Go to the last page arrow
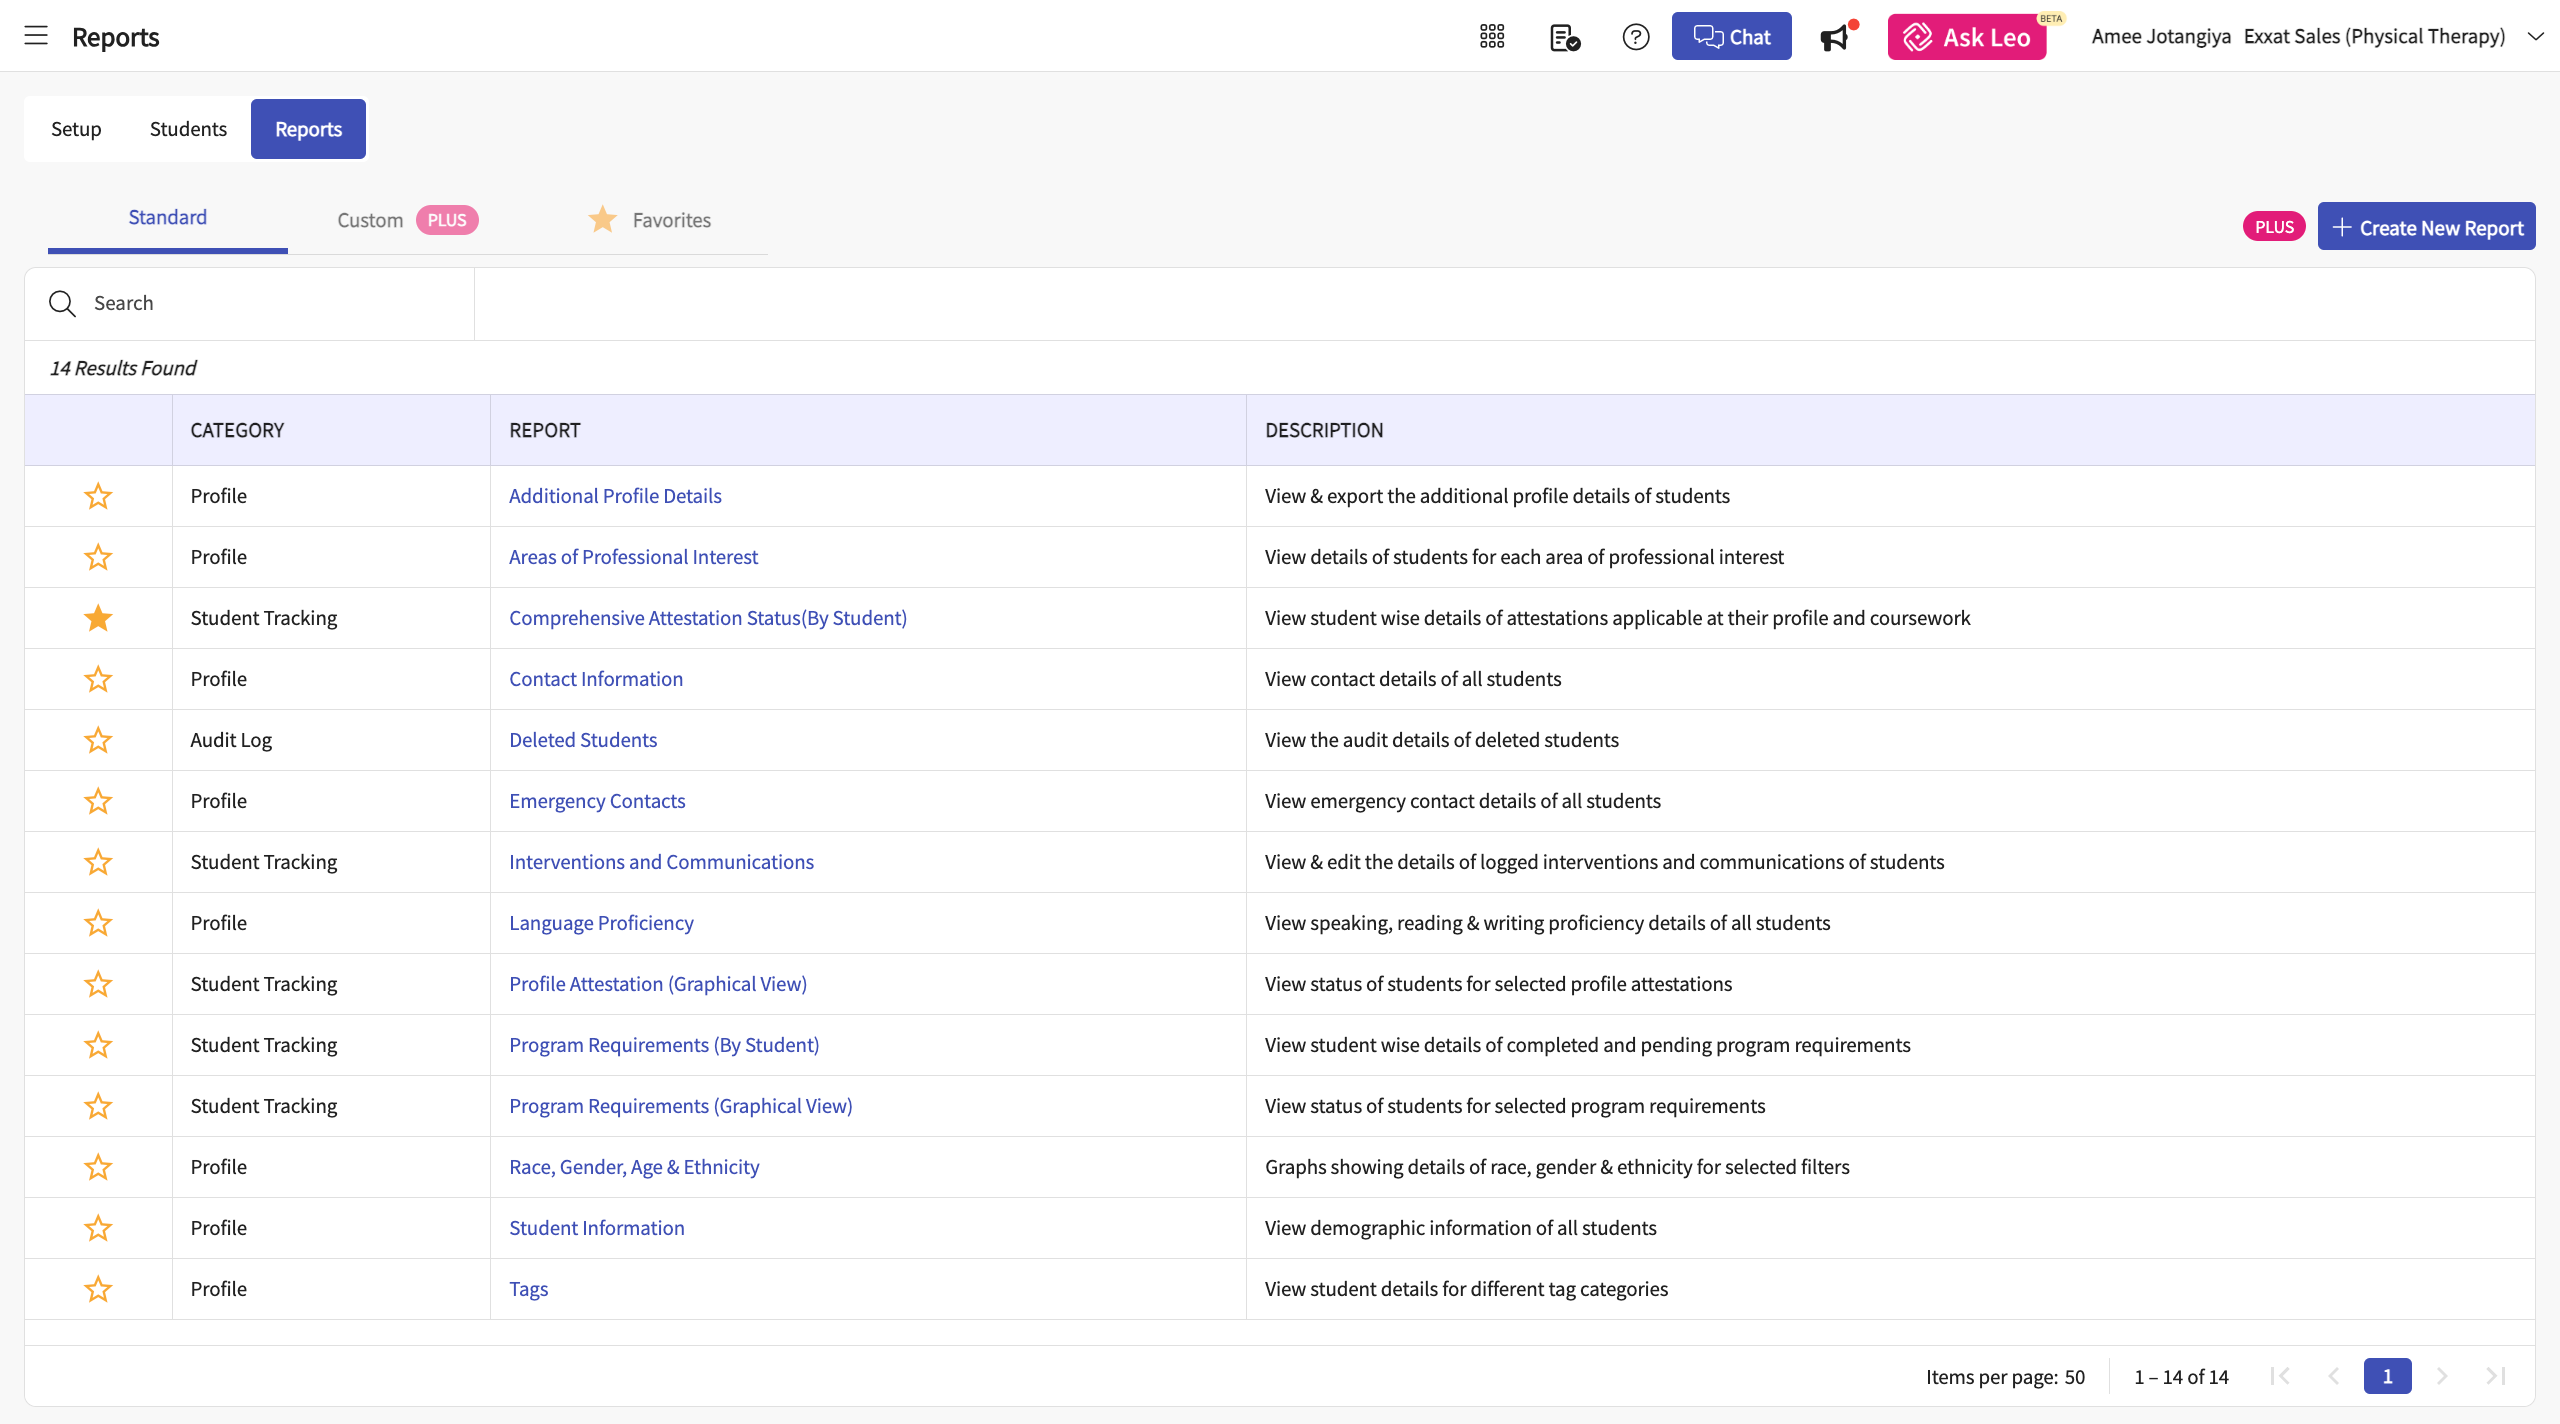 click(2495, 1376)
